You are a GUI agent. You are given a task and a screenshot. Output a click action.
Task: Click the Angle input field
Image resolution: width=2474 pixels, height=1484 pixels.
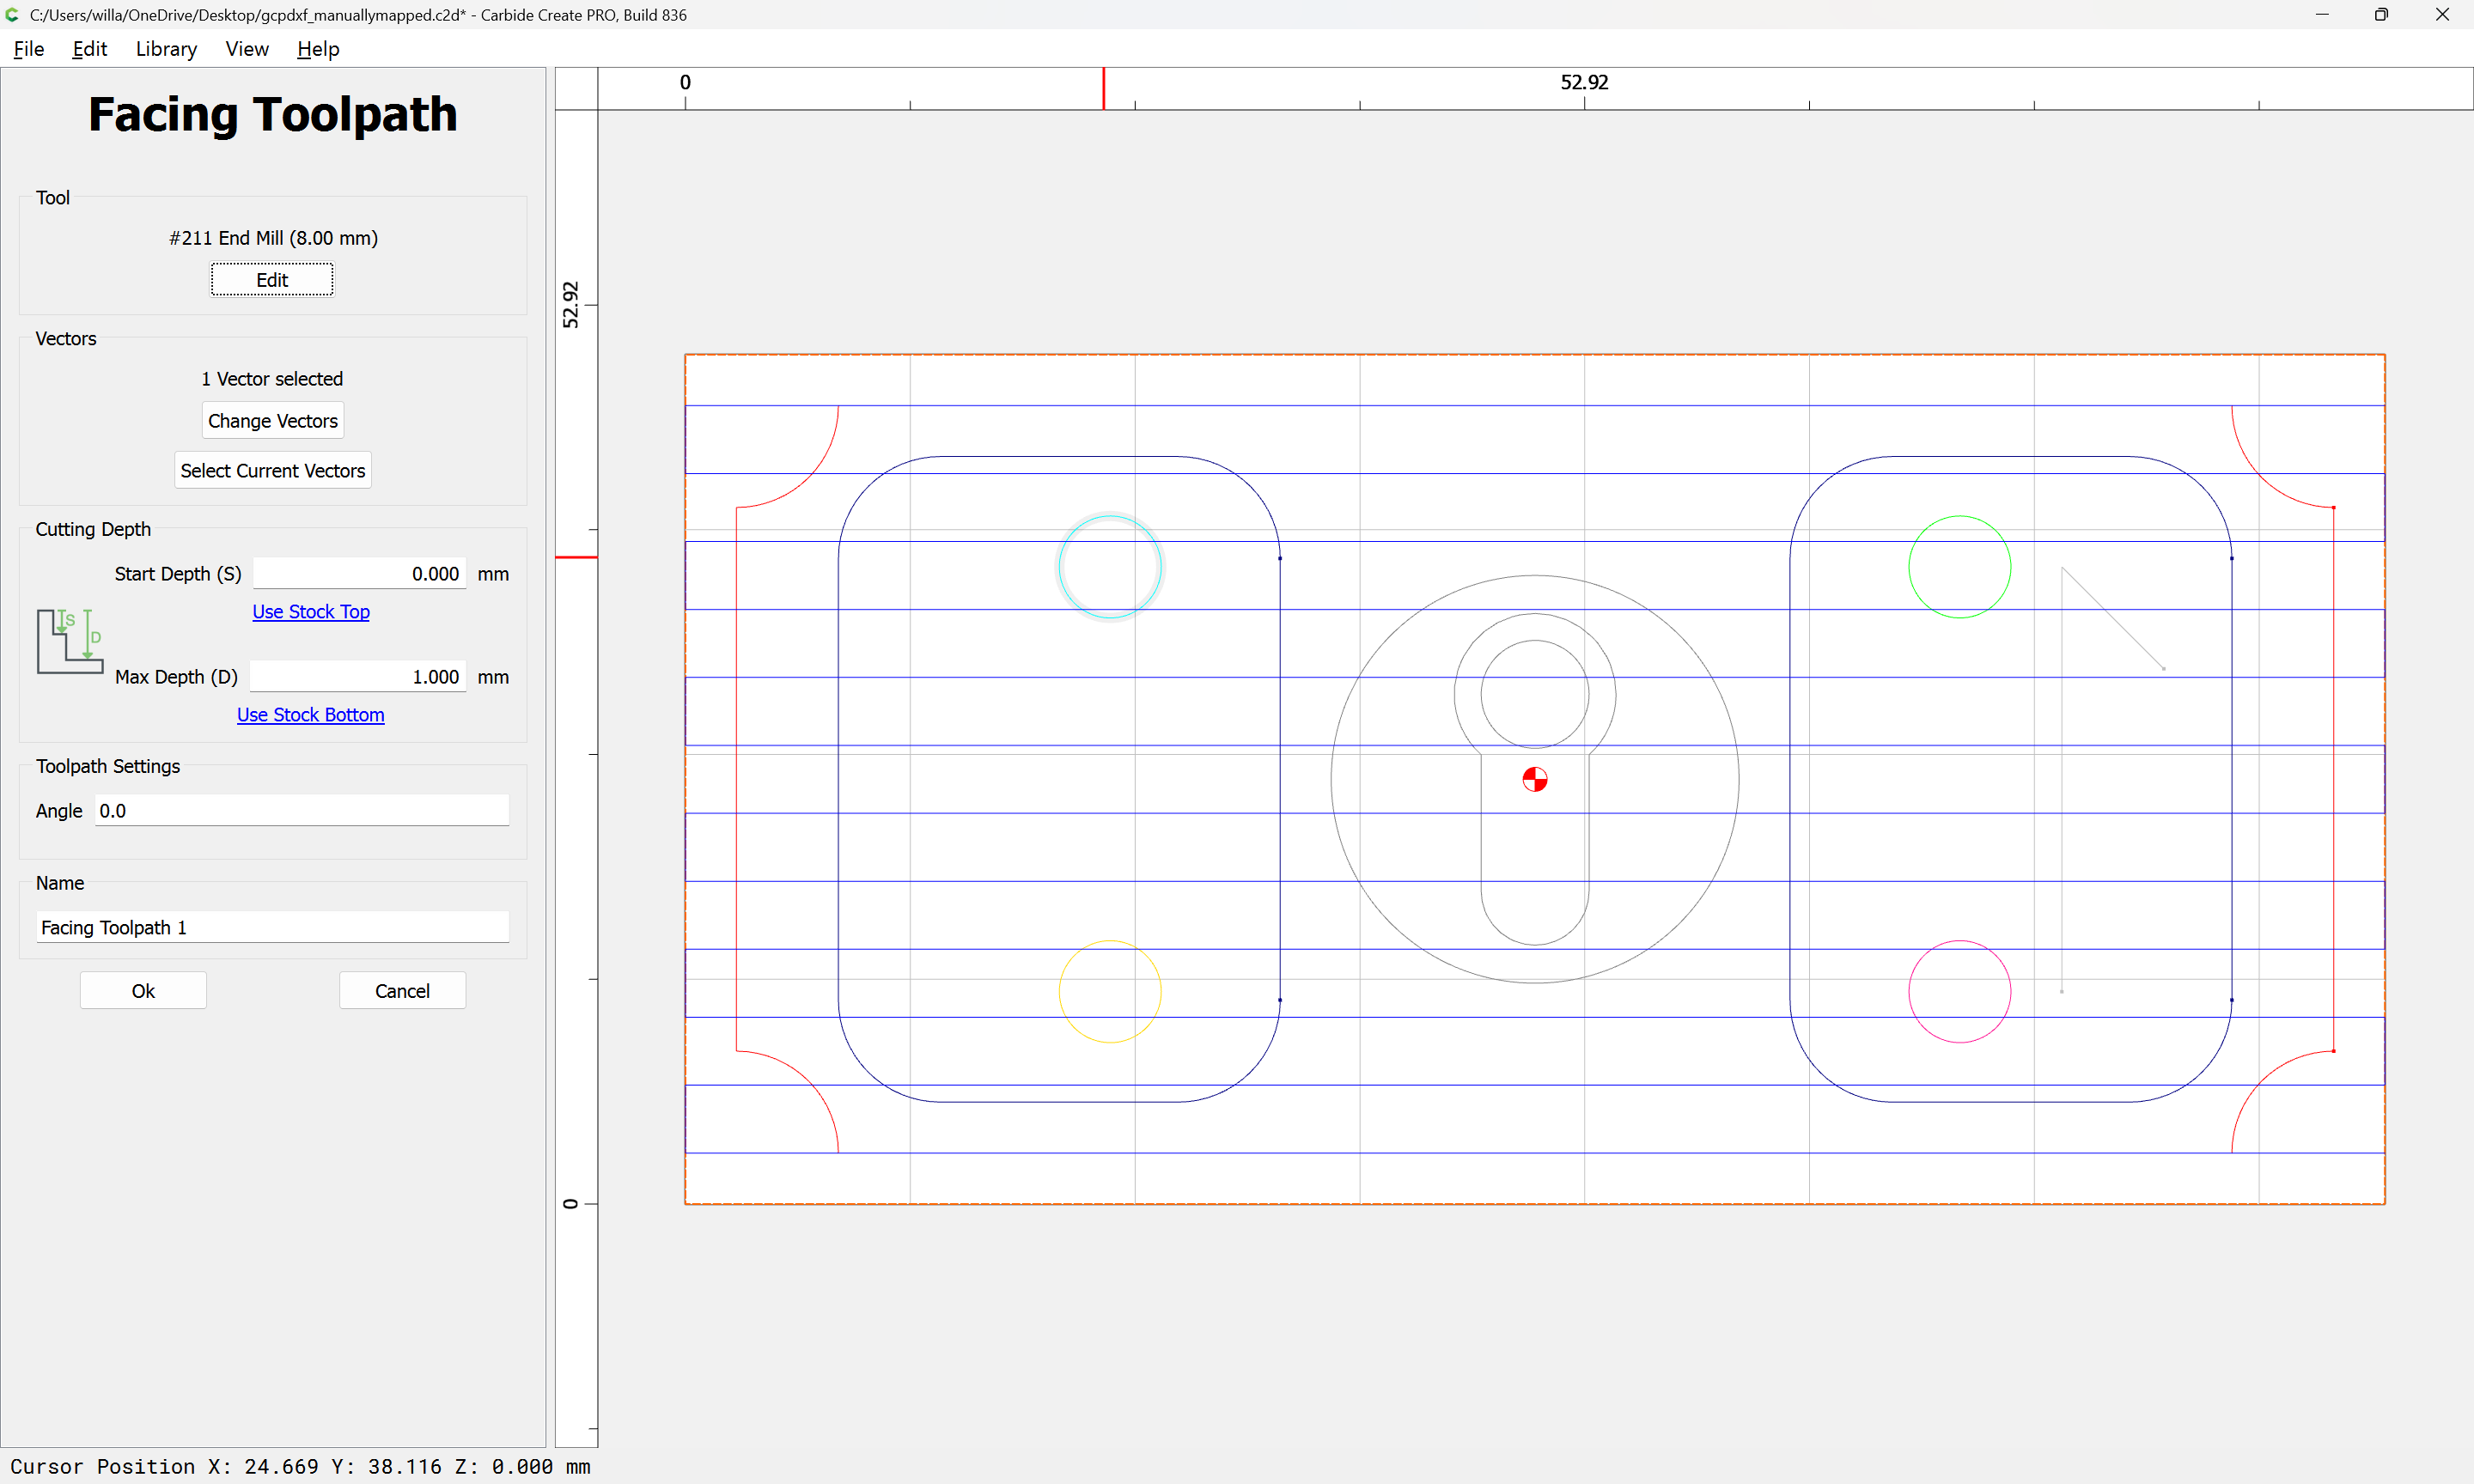coord(301,810)
